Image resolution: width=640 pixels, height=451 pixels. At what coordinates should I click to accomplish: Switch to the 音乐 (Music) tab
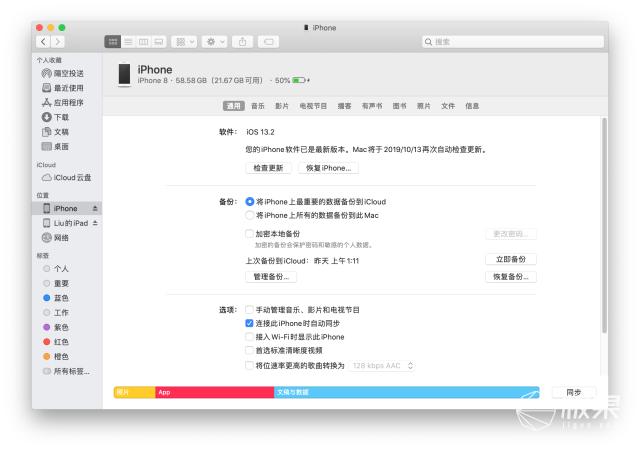[258, 106]
